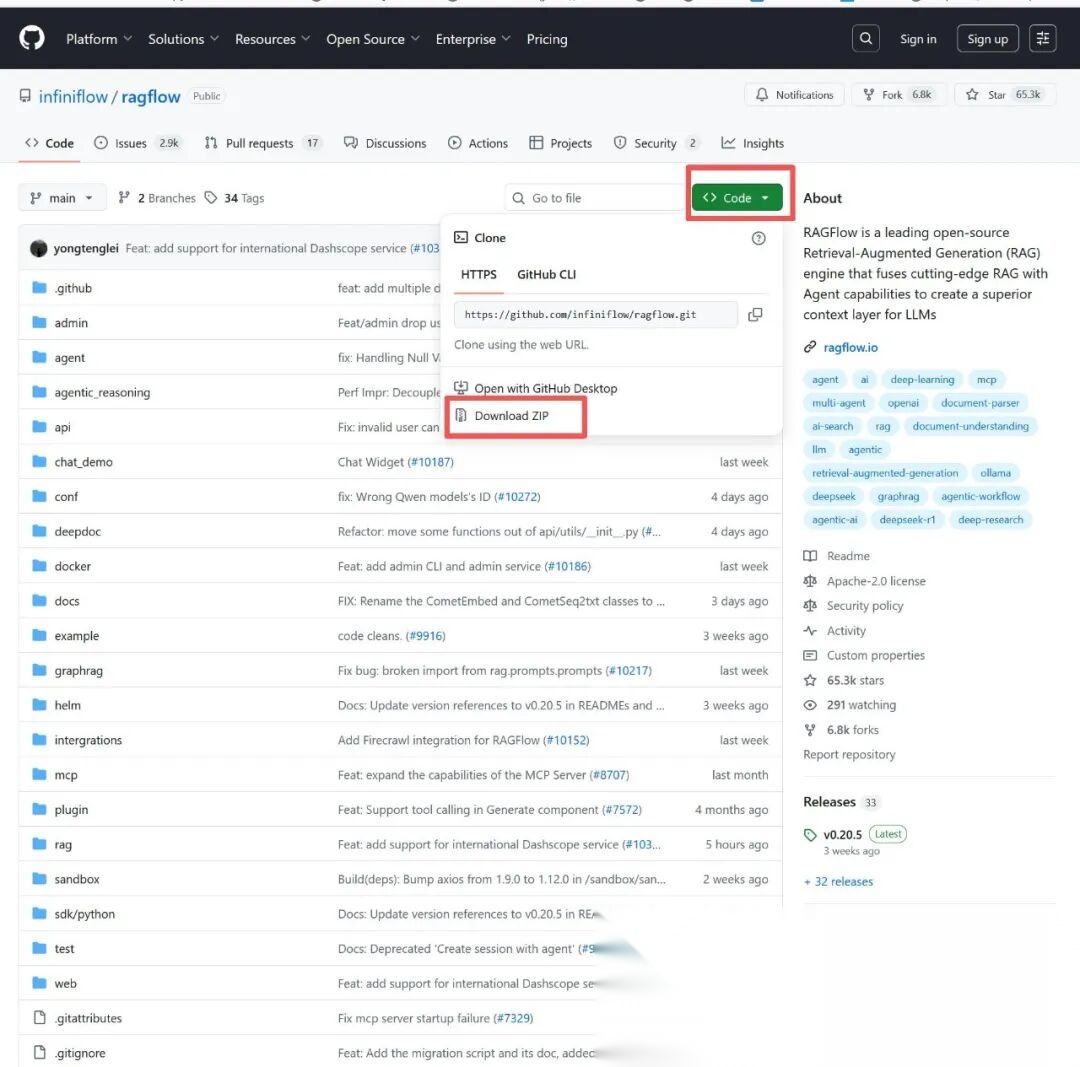The height and width of the screenshot is (1067, 1080).
Task: Click the Notifications bell button
Action: pos(794,95)
